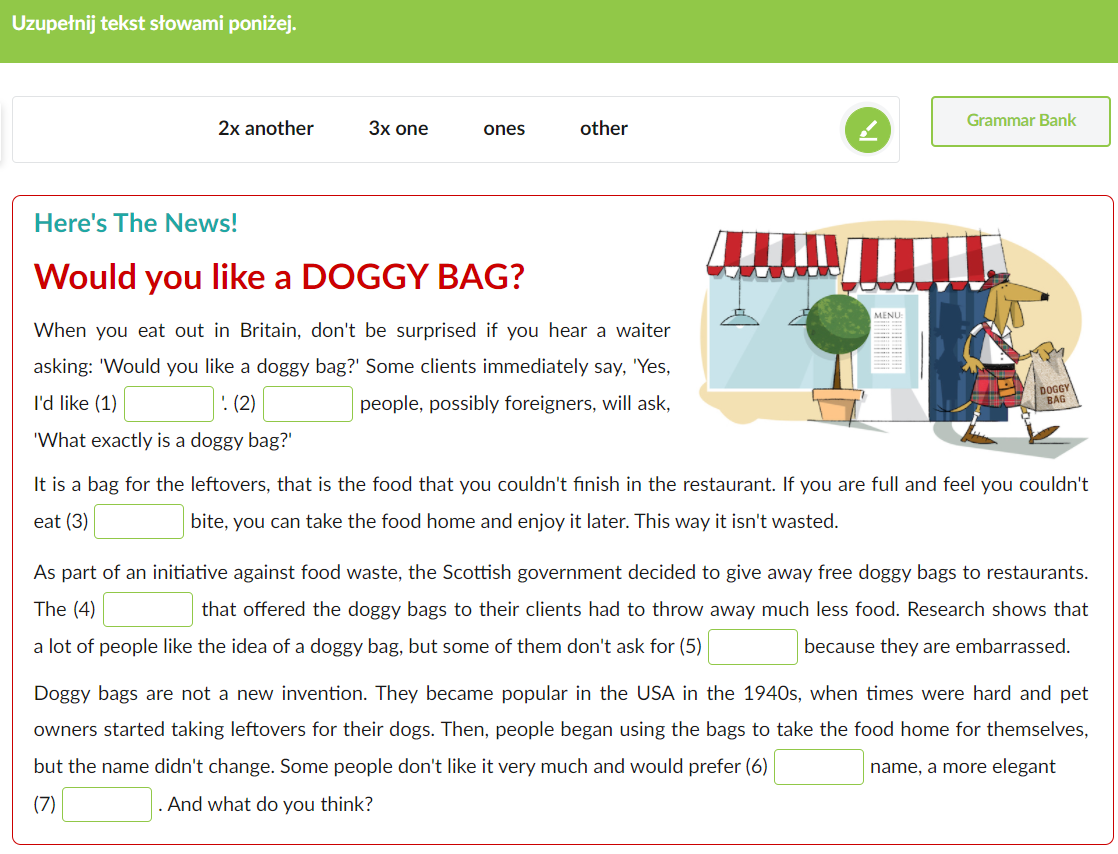Click gap 3 before 'bite, you can take'
Viewport: 1118px width, 854px height.
click(139, 522)
